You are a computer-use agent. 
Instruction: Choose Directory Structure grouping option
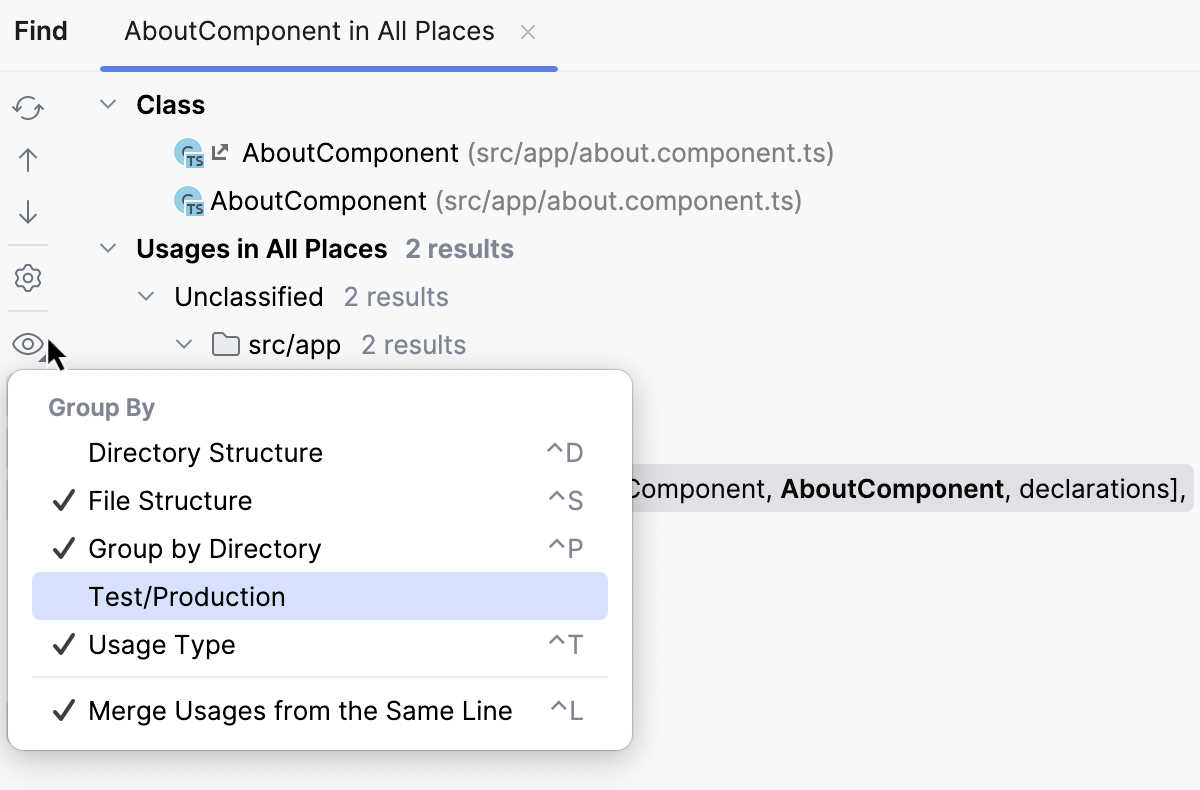tap(205, 453)
